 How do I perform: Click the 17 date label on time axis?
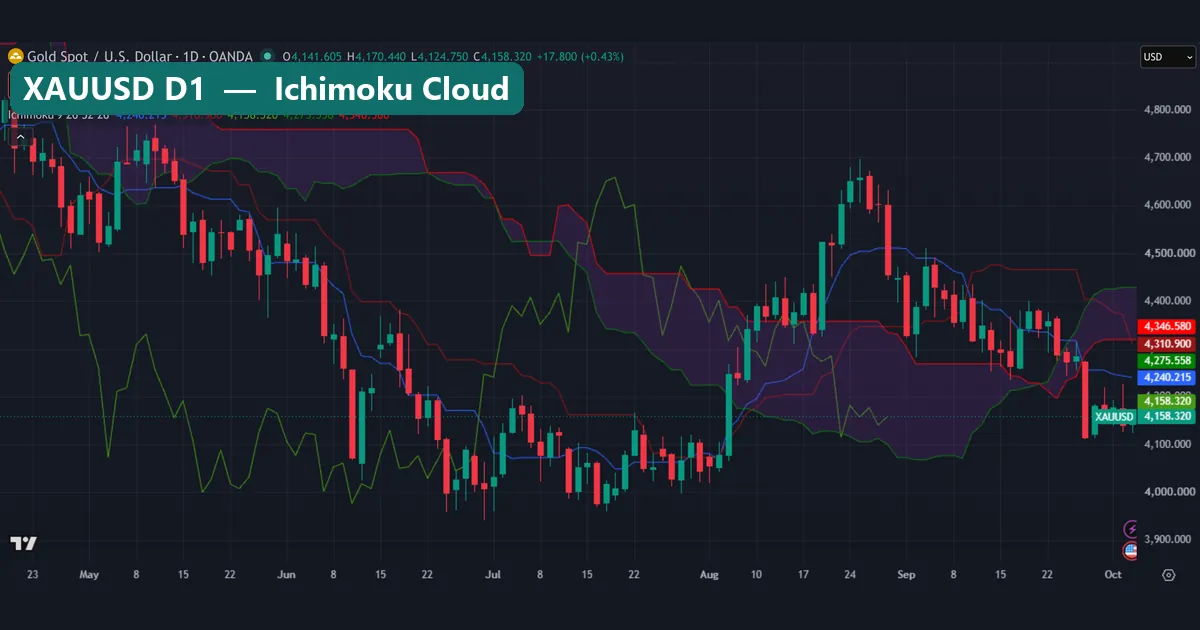(803, 575)
